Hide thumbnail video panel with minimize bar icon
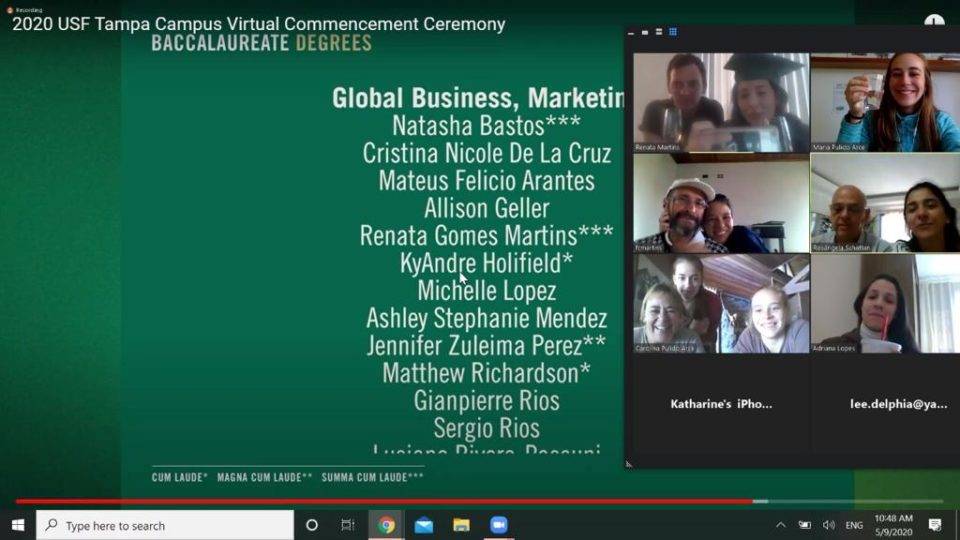This screenshot has height=540, width=960. (631, 32)
